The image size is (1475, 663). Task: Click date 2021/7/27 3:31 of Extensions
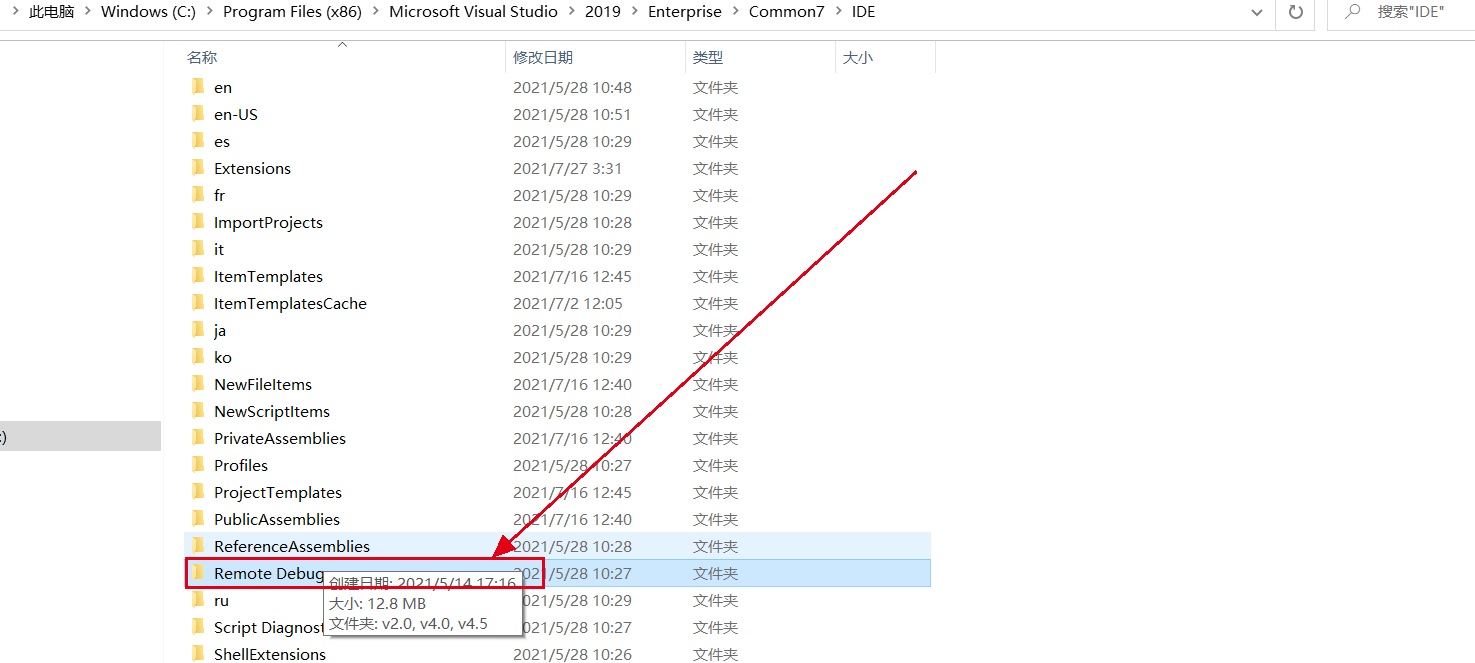pyautogui.click(x=570, y=168)
